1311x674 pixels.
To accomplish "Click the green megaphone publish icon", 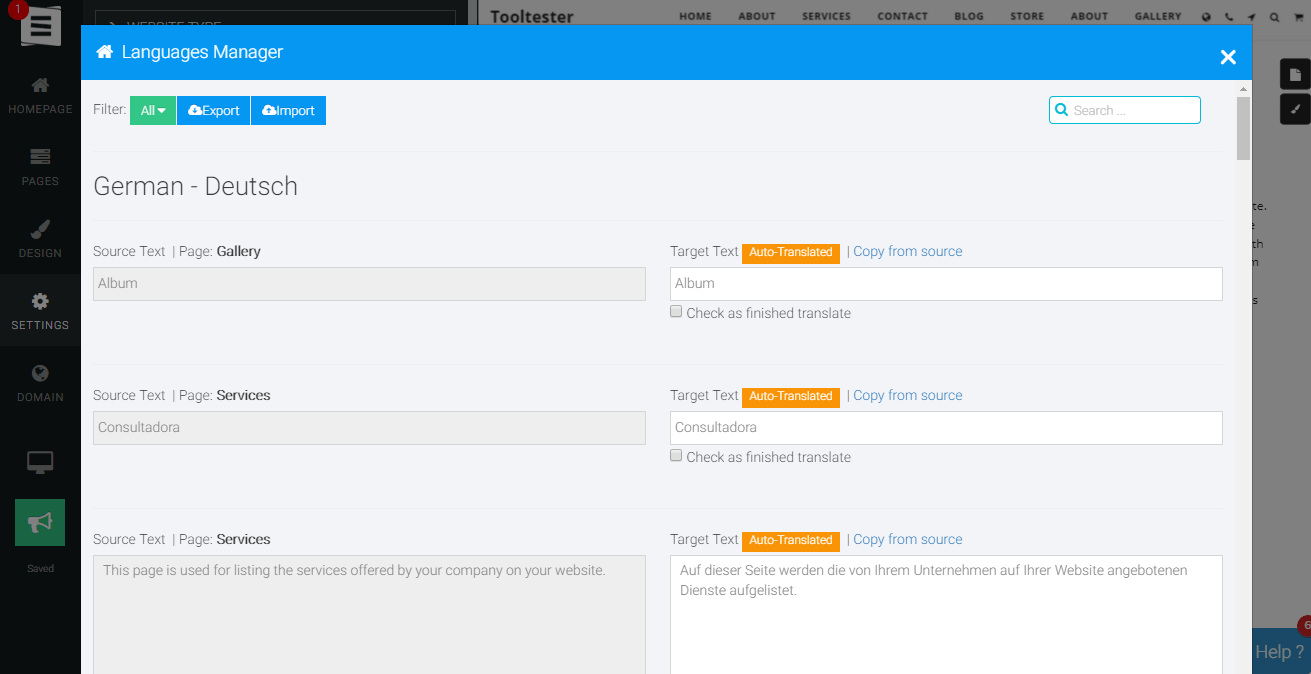I will (40, 522).
